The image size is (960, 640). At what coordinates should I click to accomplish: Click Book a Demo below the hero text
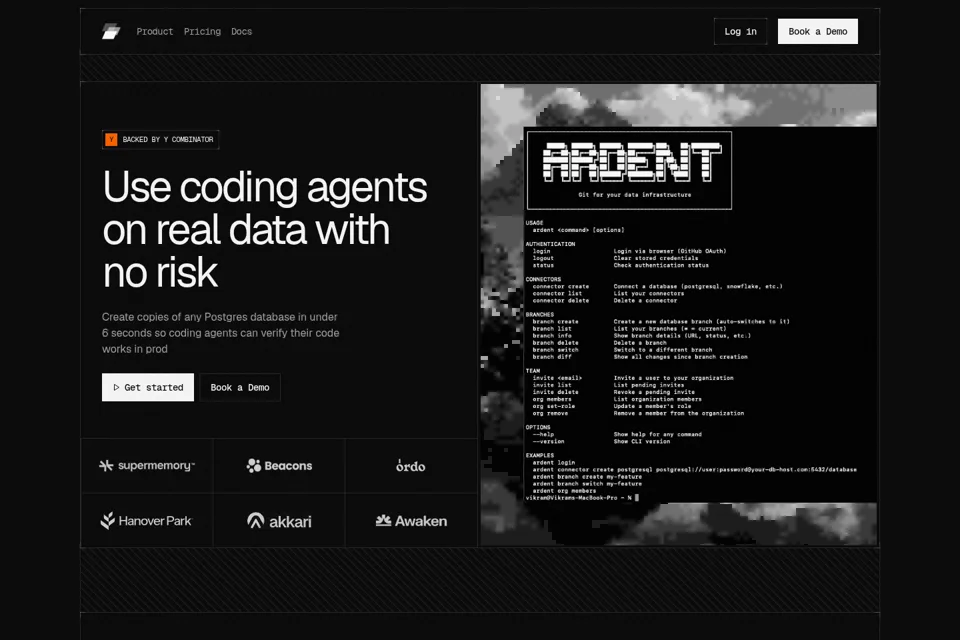[240, 387]
